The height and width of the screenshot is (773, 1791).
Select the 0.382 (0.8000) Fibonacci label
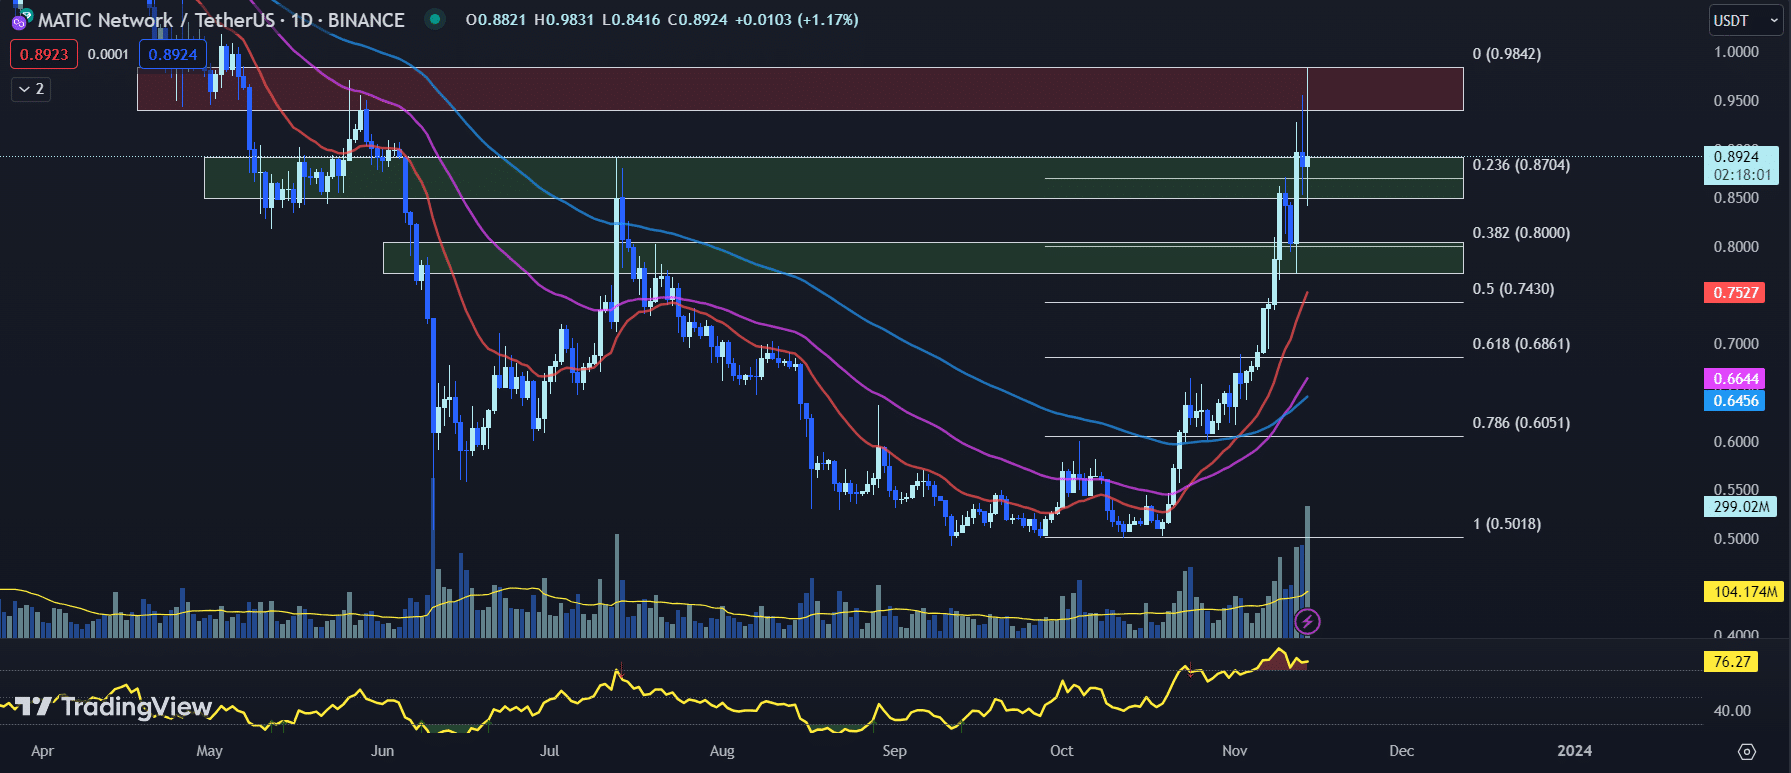coord(1521,233)
